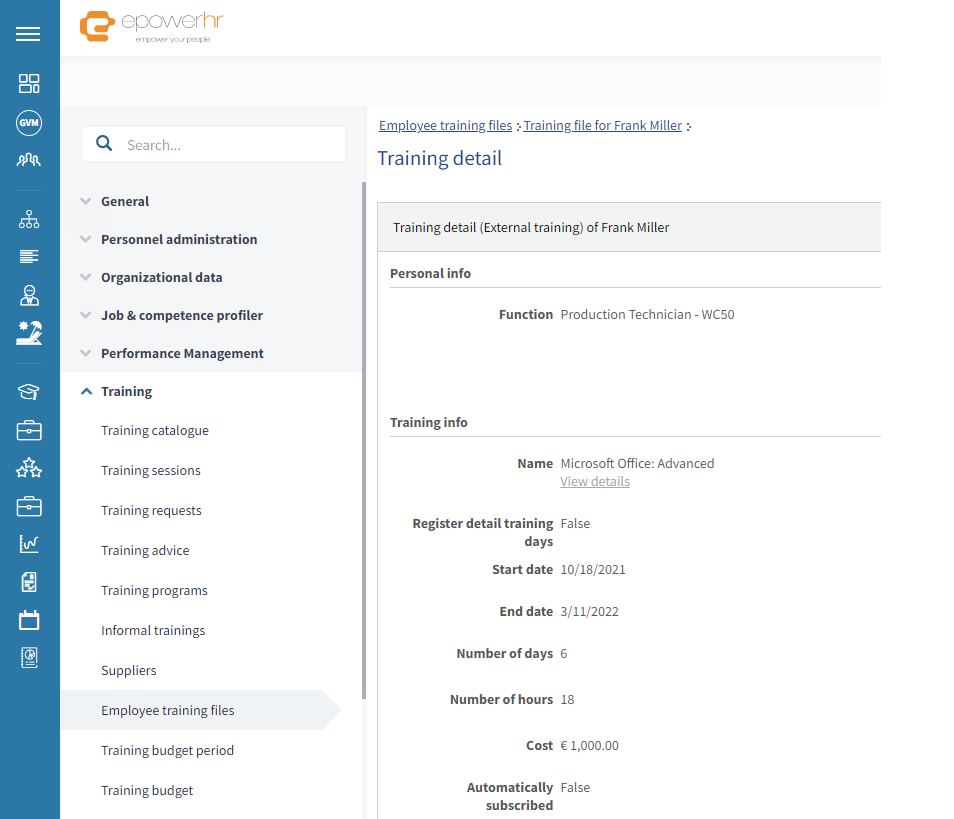Click the upper briefcase icon
The image size is (954, 819).
pyautogui.click(x=29, y=430)
